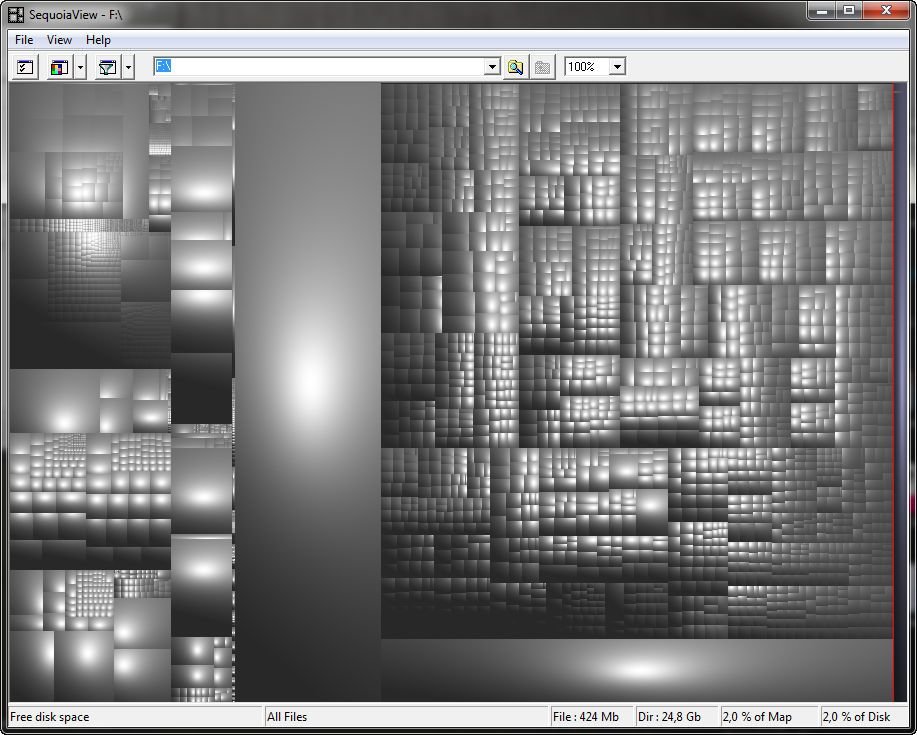Click the go up one folder icon
The height and width of the screenshot is (735, 917).
[542, 67]
